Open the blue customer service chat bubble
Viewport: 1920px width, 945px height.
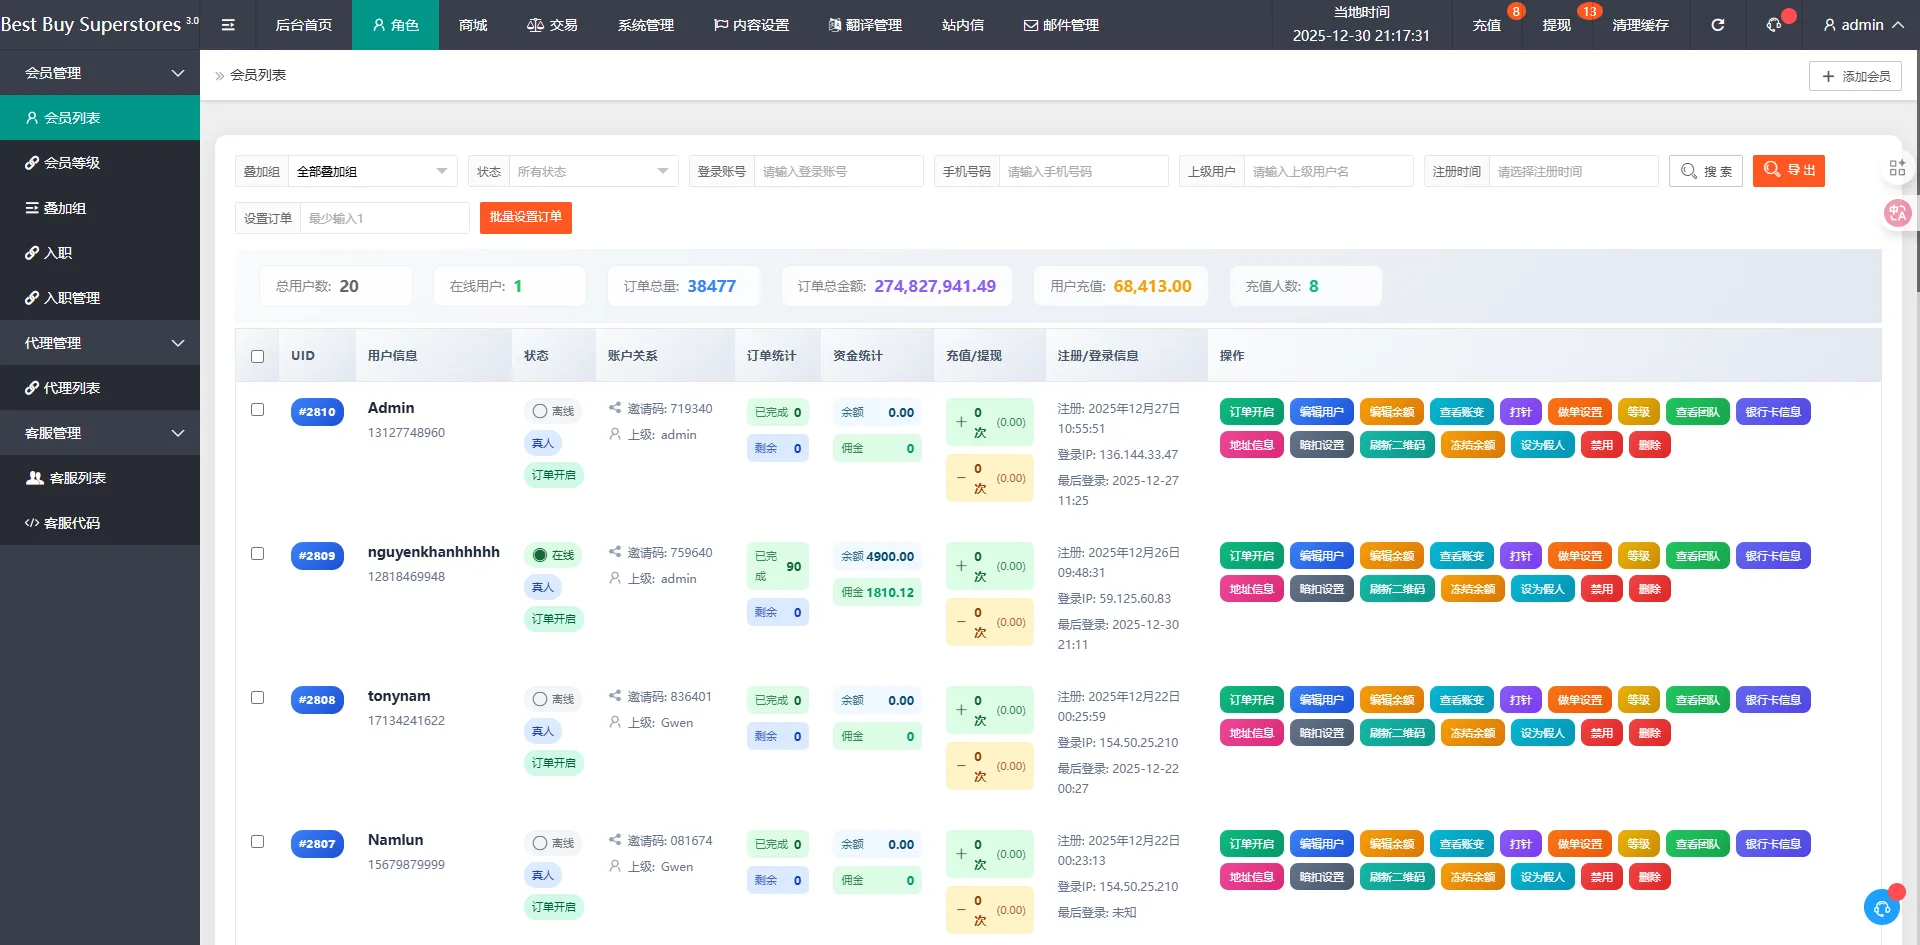1882,908
